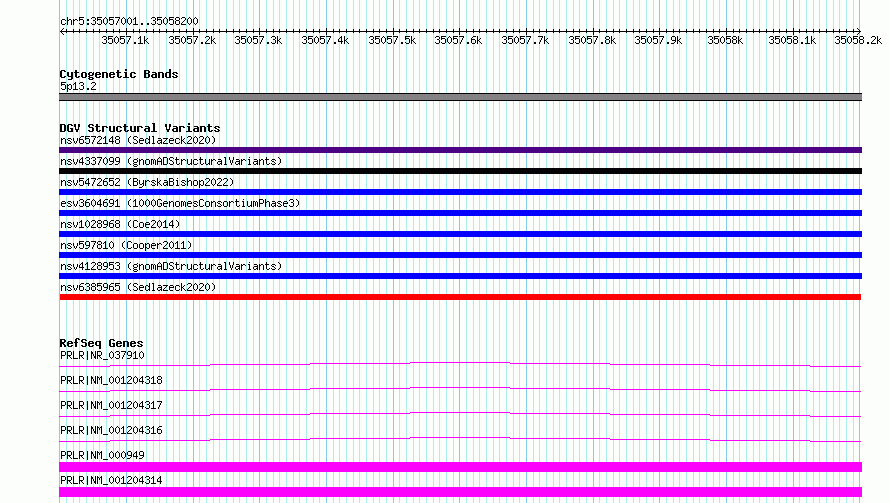
Task: Open transcript PRLR|NM_001204314 label
Action: [111, 480]
